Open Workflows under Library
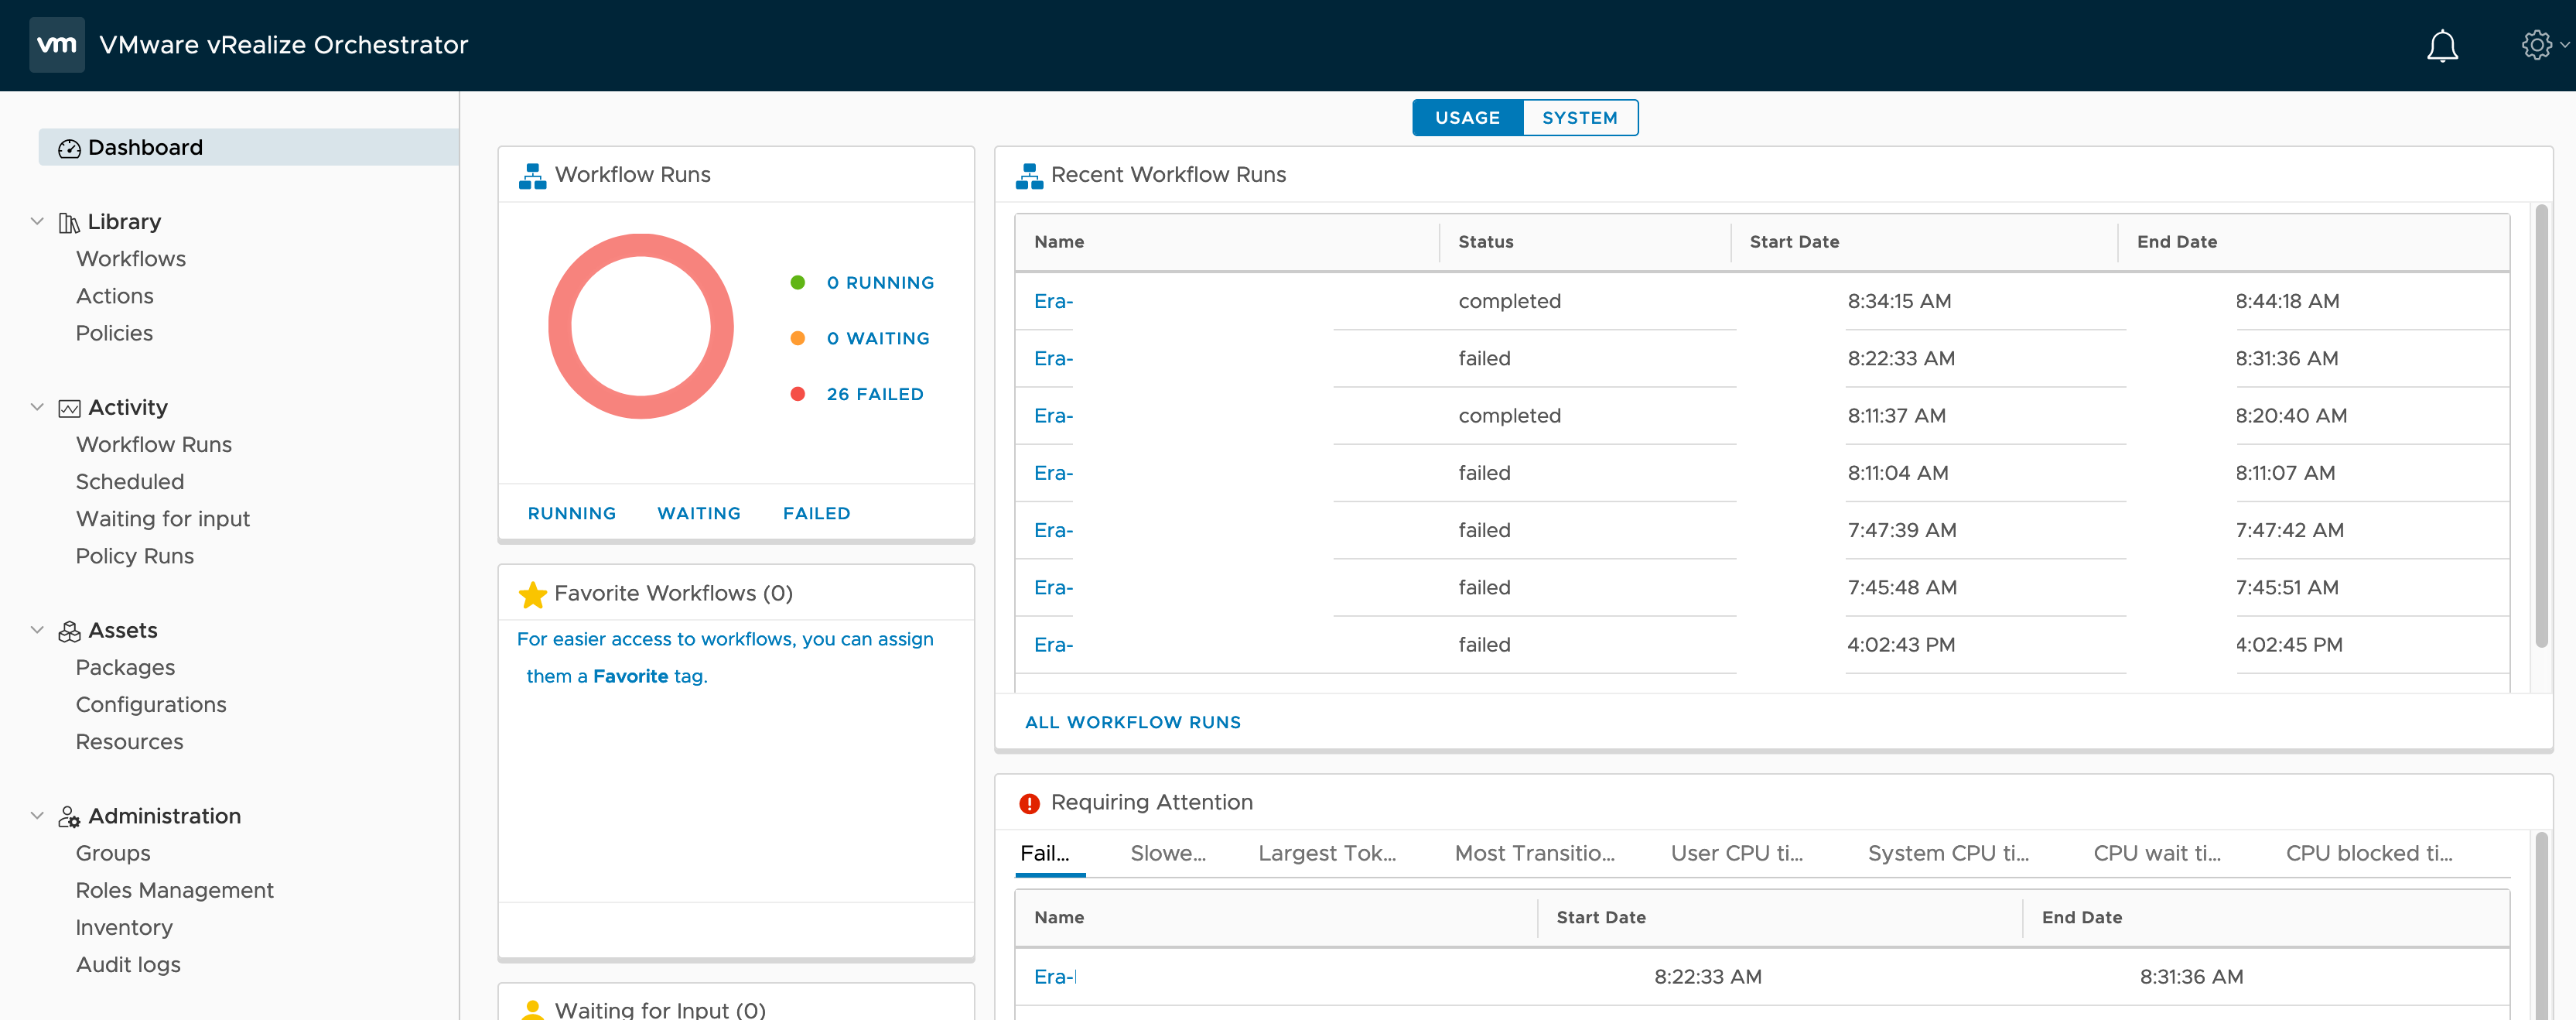Viewport: 2576px width, 1020px height. [x=131, y=259]
